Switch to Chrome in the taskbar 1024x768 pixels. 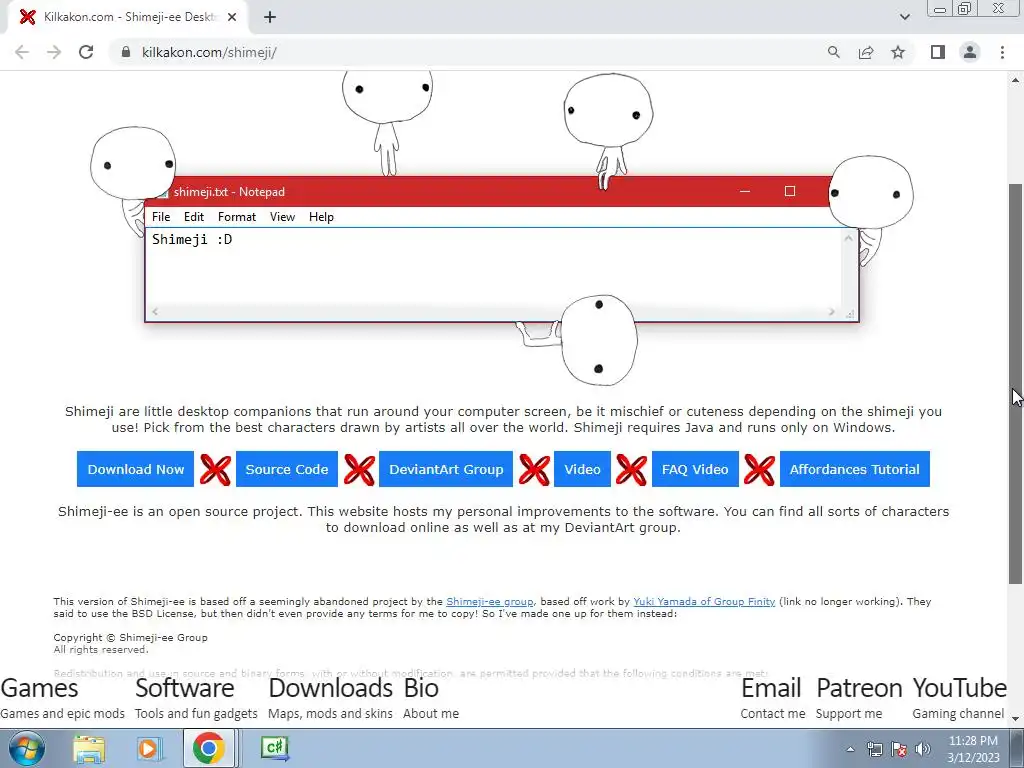[208, 748]
